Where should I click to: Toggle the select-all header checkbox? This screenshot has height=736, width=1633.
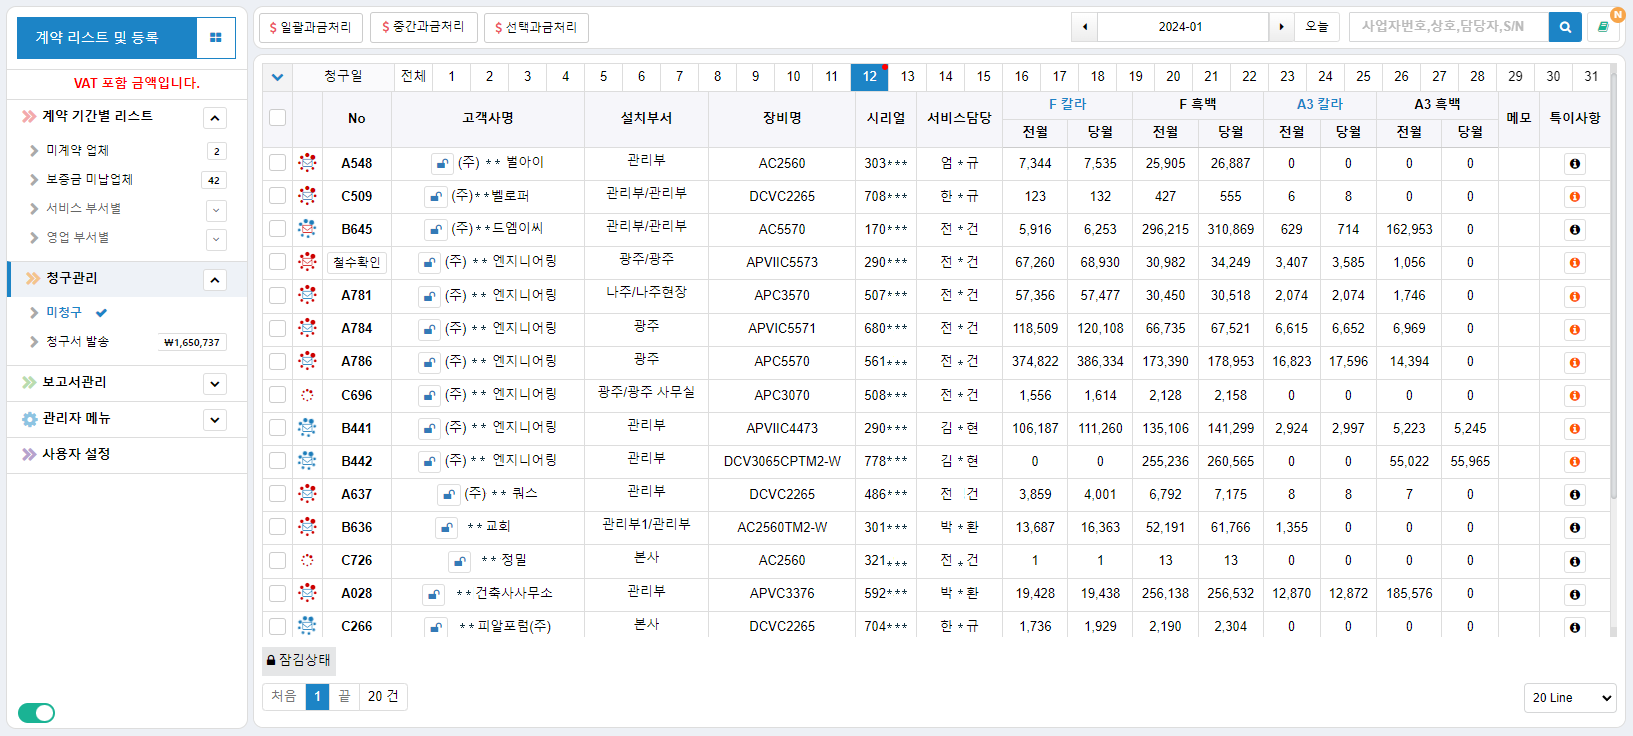[x=277, y=118]
